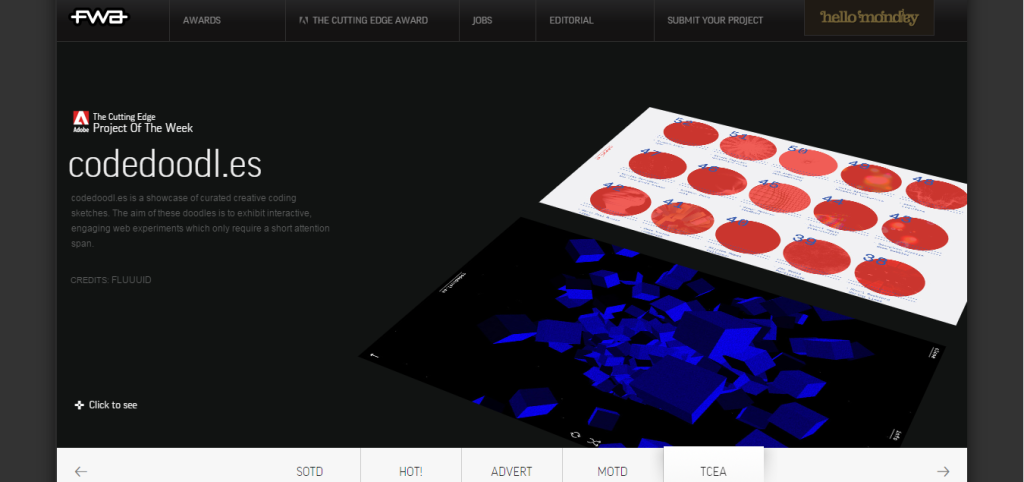The image size is (1024, 482).
Task: Select the active TCEA tab
Action: coord(713,470)
